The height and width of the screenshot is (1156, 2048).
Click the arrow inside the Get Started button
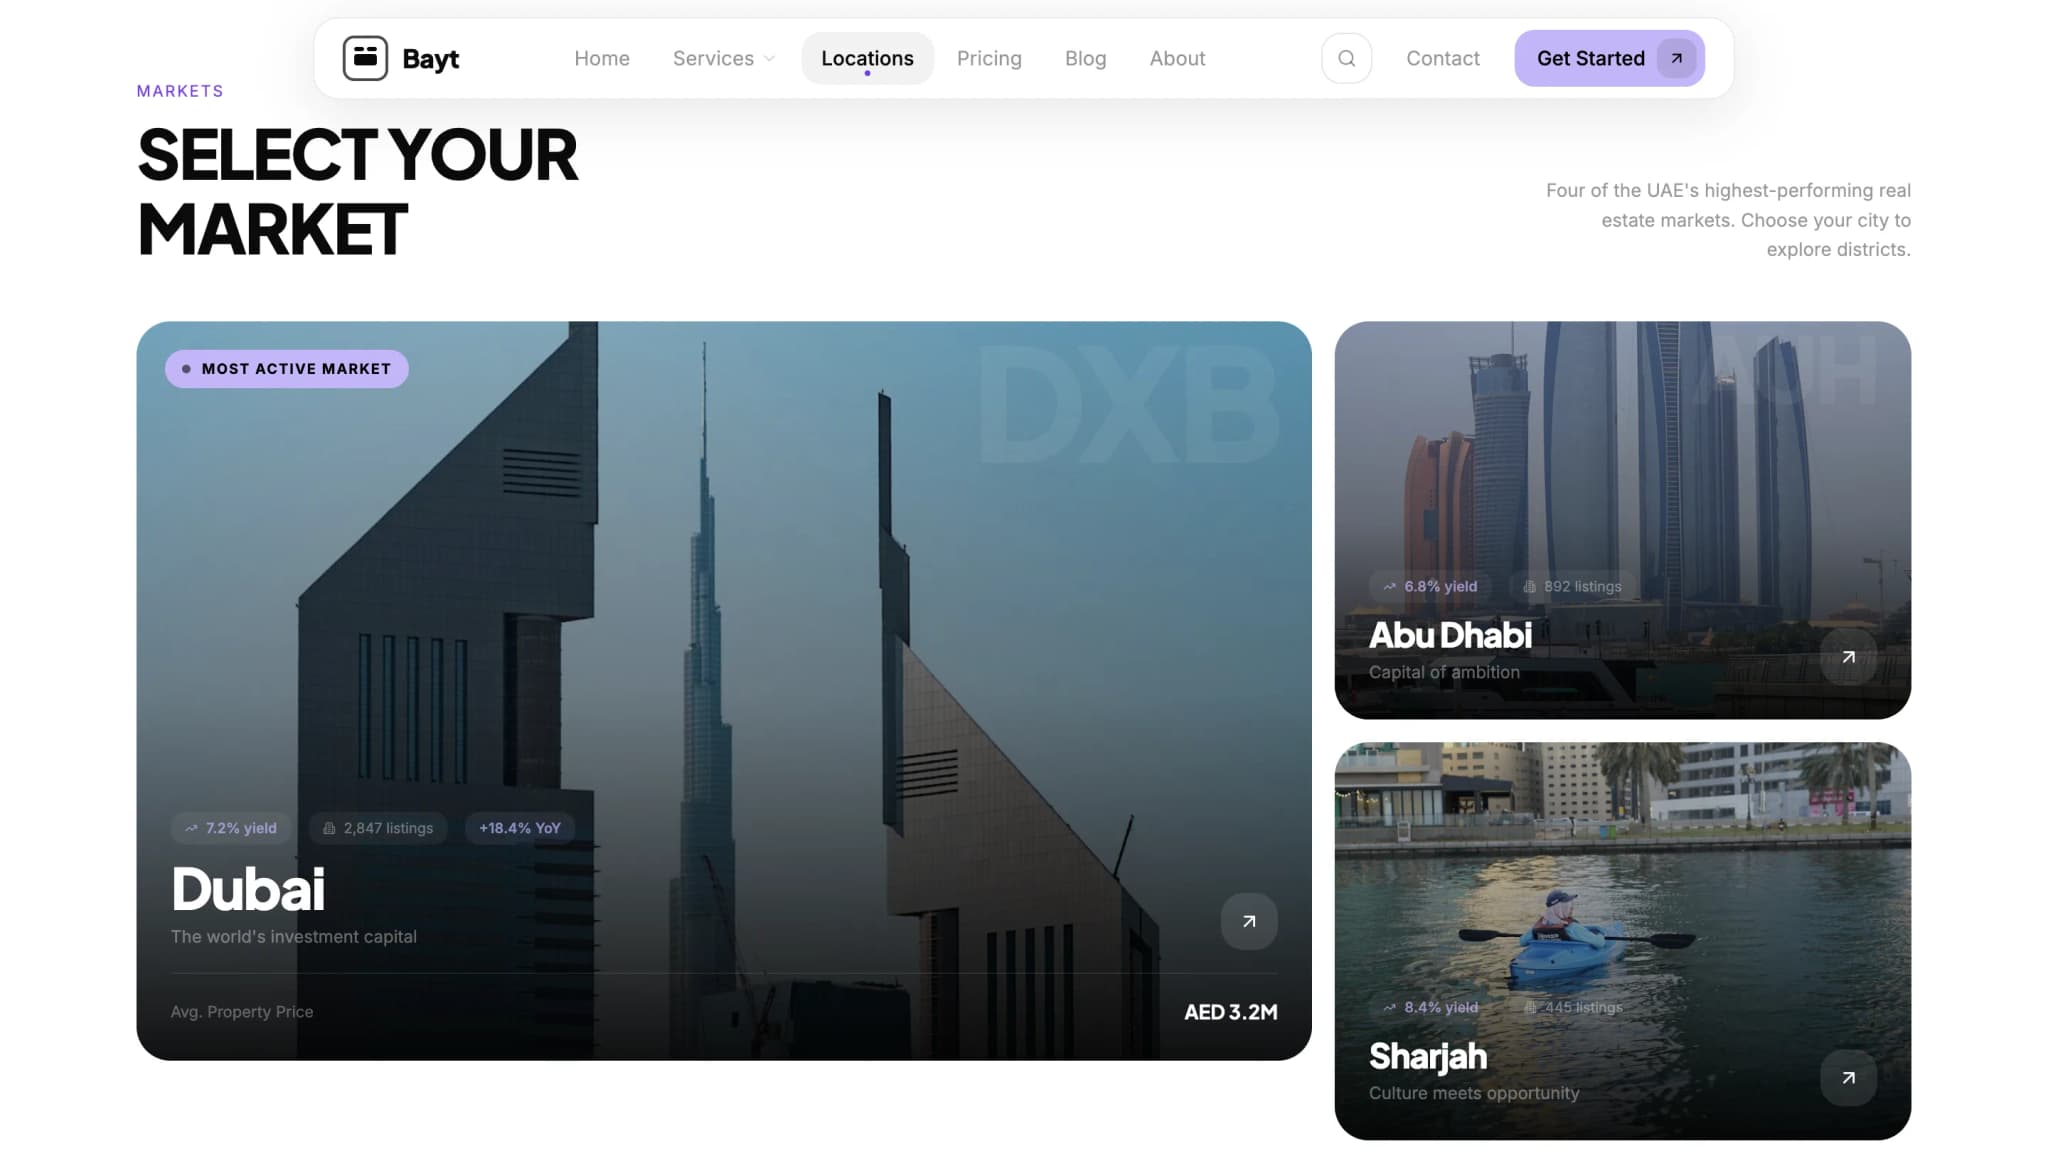coord(1675,58)
